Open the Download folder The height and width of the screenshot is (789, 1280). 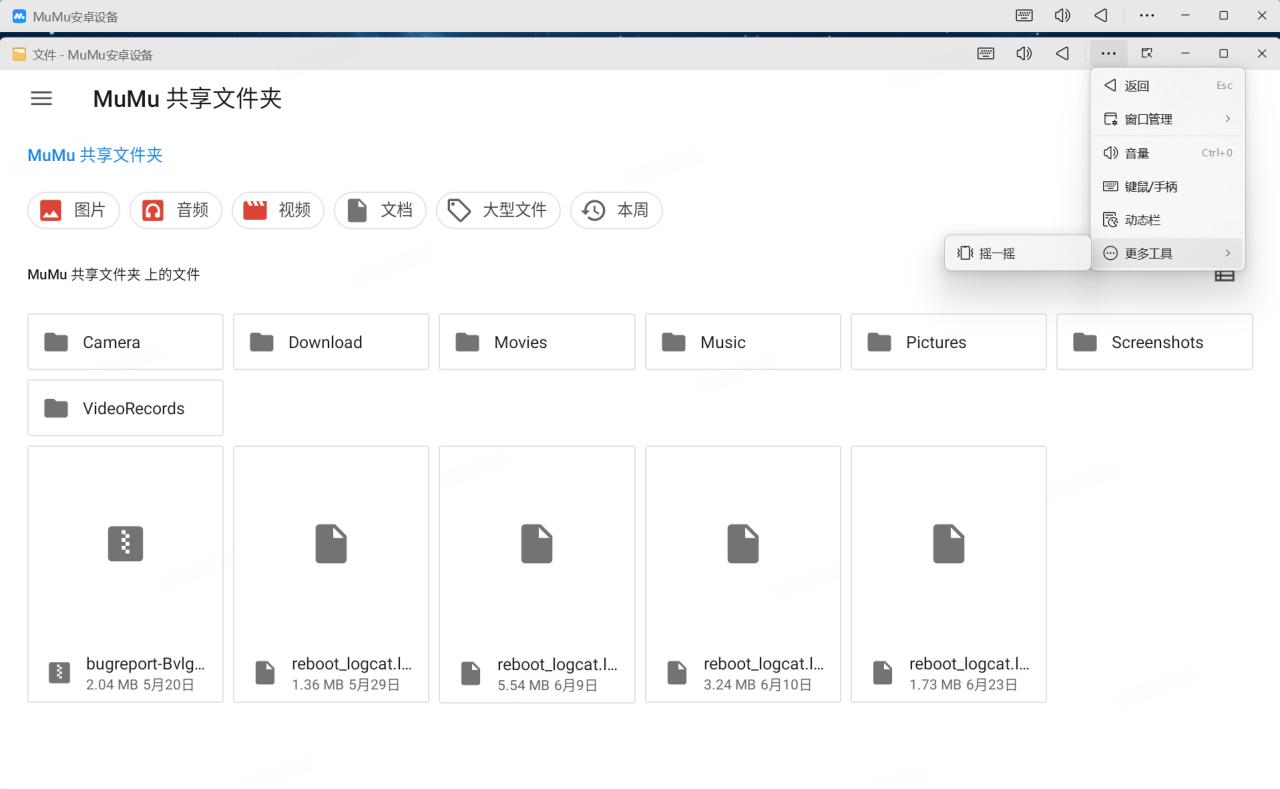click(331, 342)
